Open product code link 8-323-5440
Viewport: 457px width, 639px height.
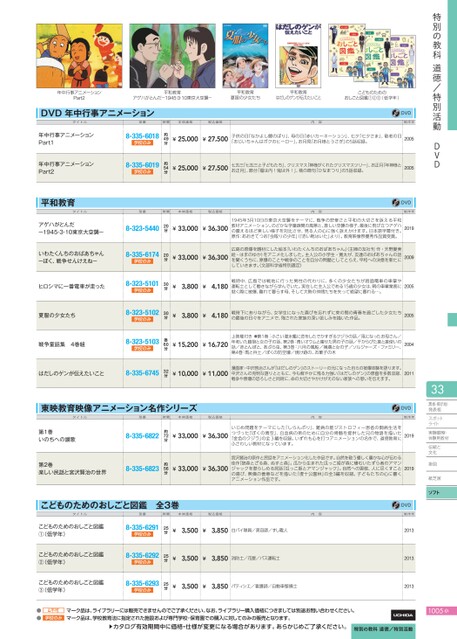point(142,228)
